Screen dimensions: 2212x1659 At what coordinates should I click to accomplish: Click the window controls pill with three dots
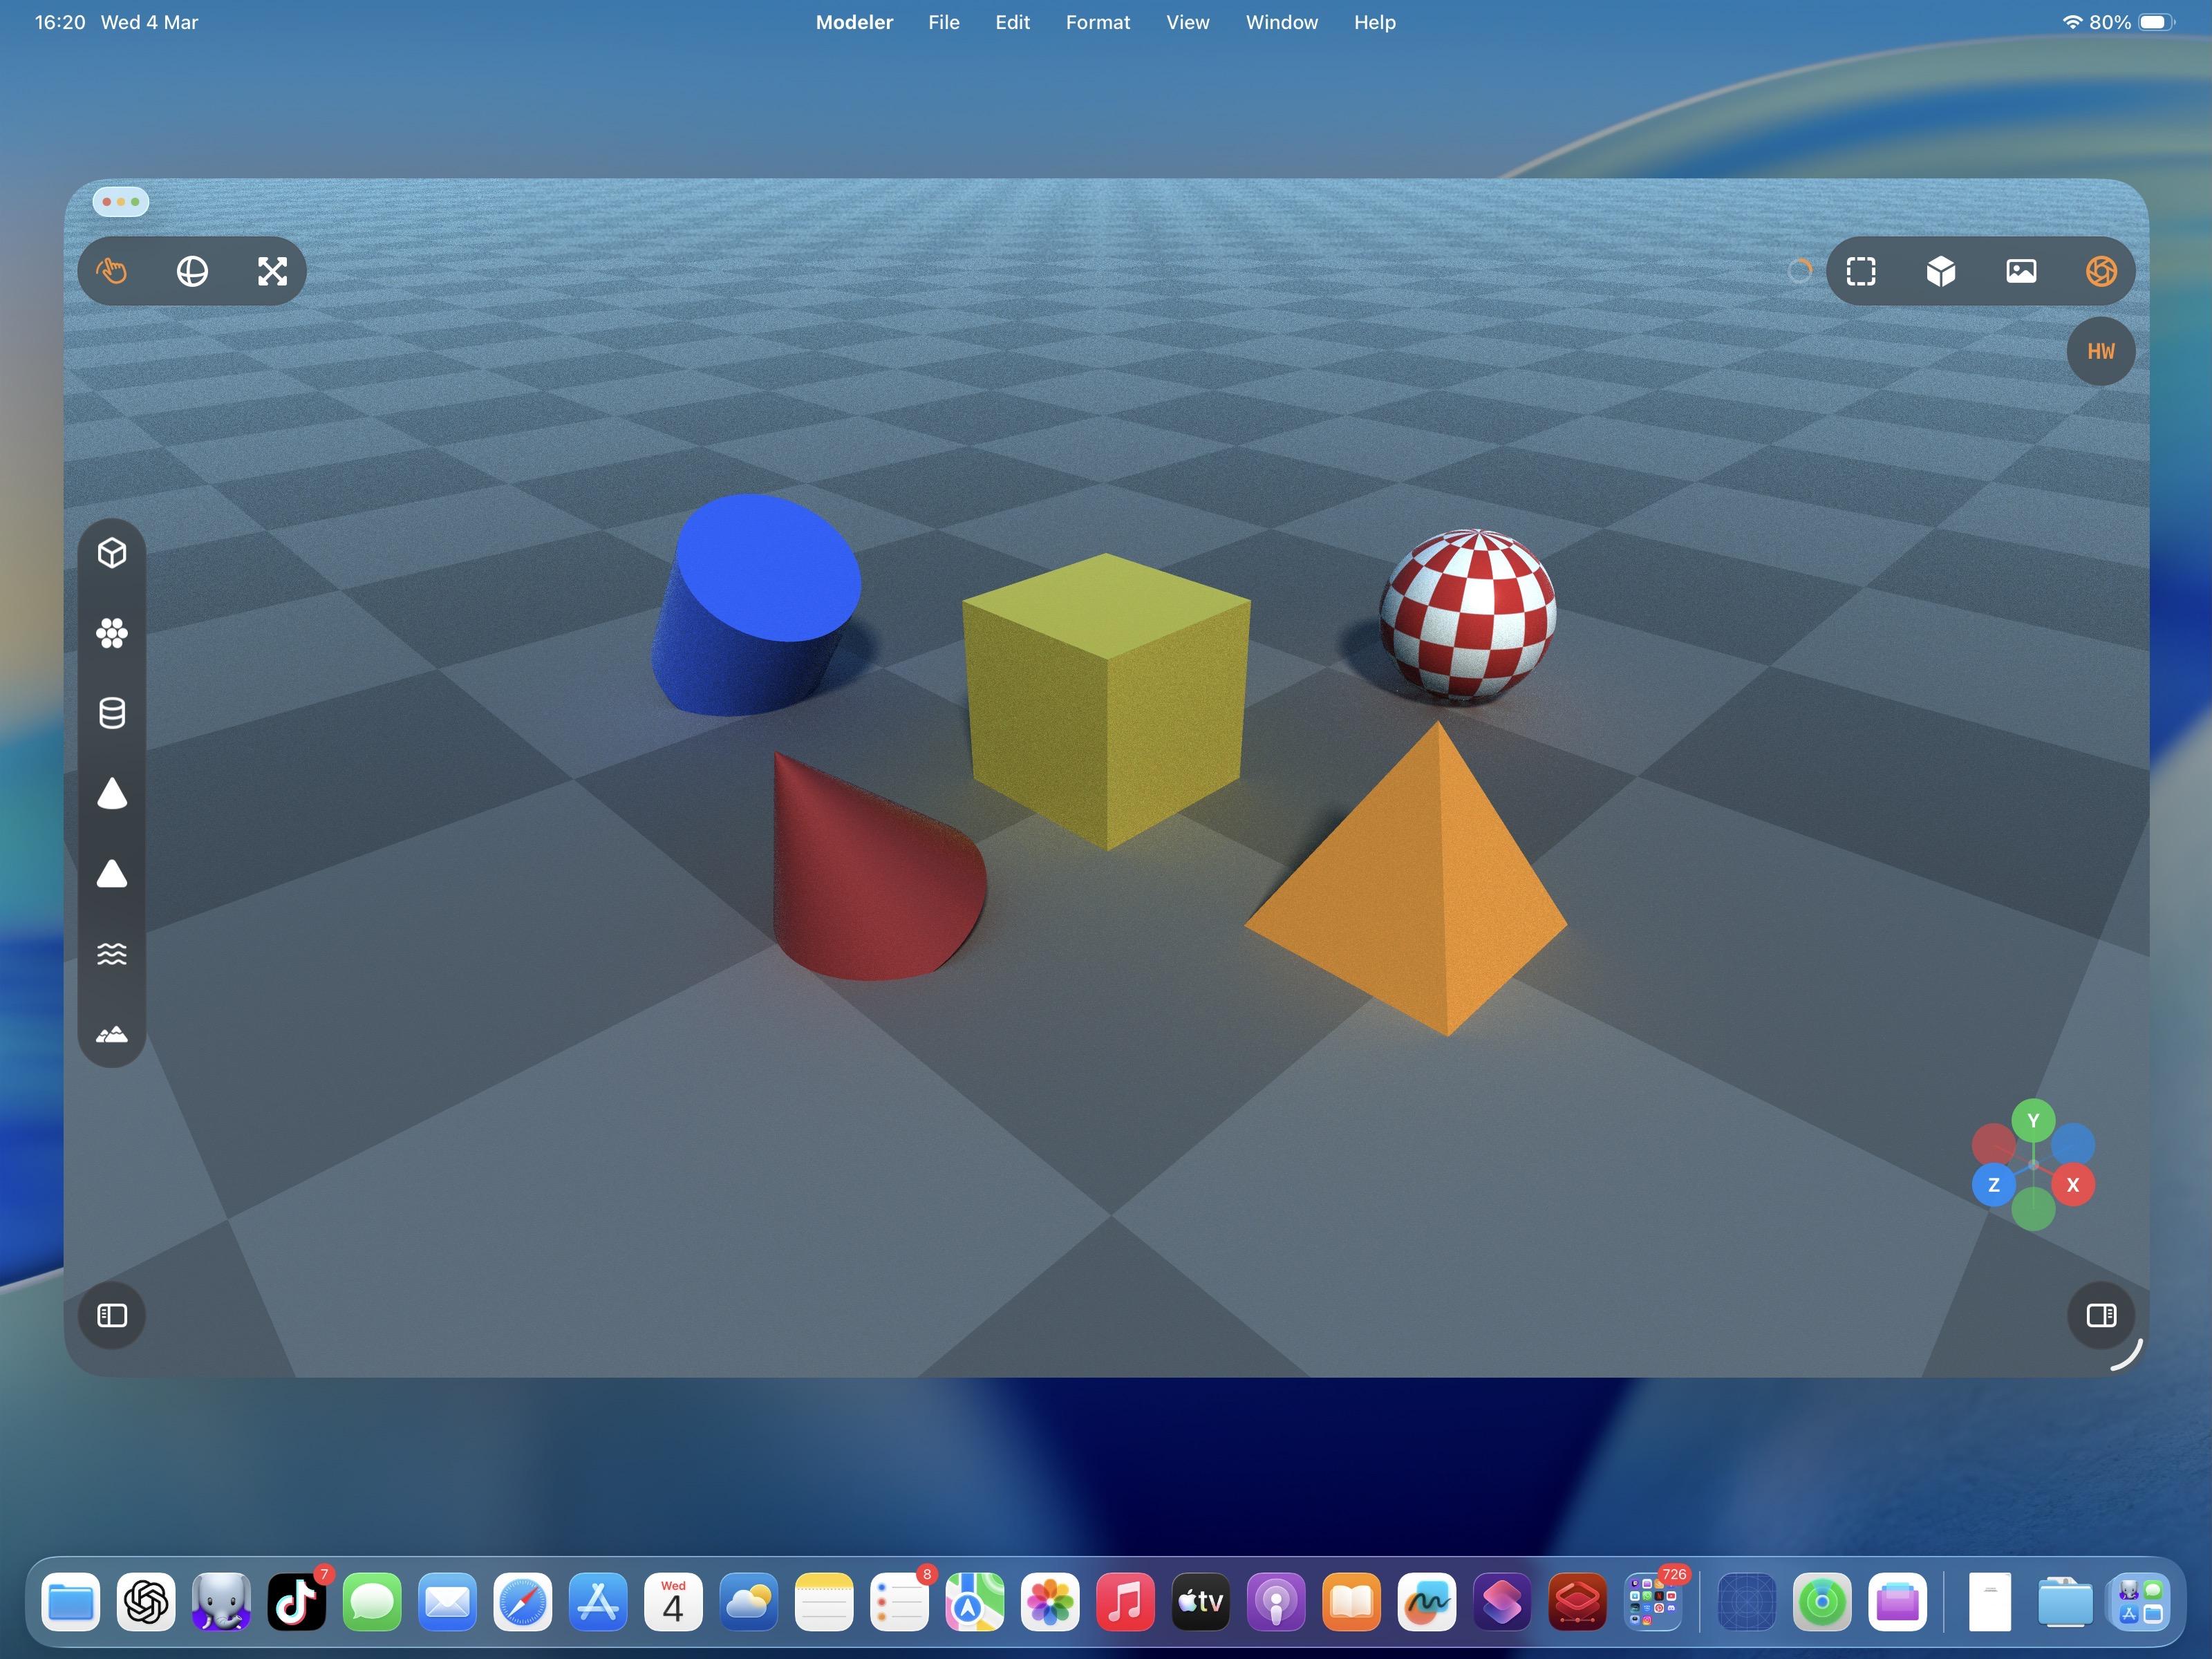pos(121,202)
